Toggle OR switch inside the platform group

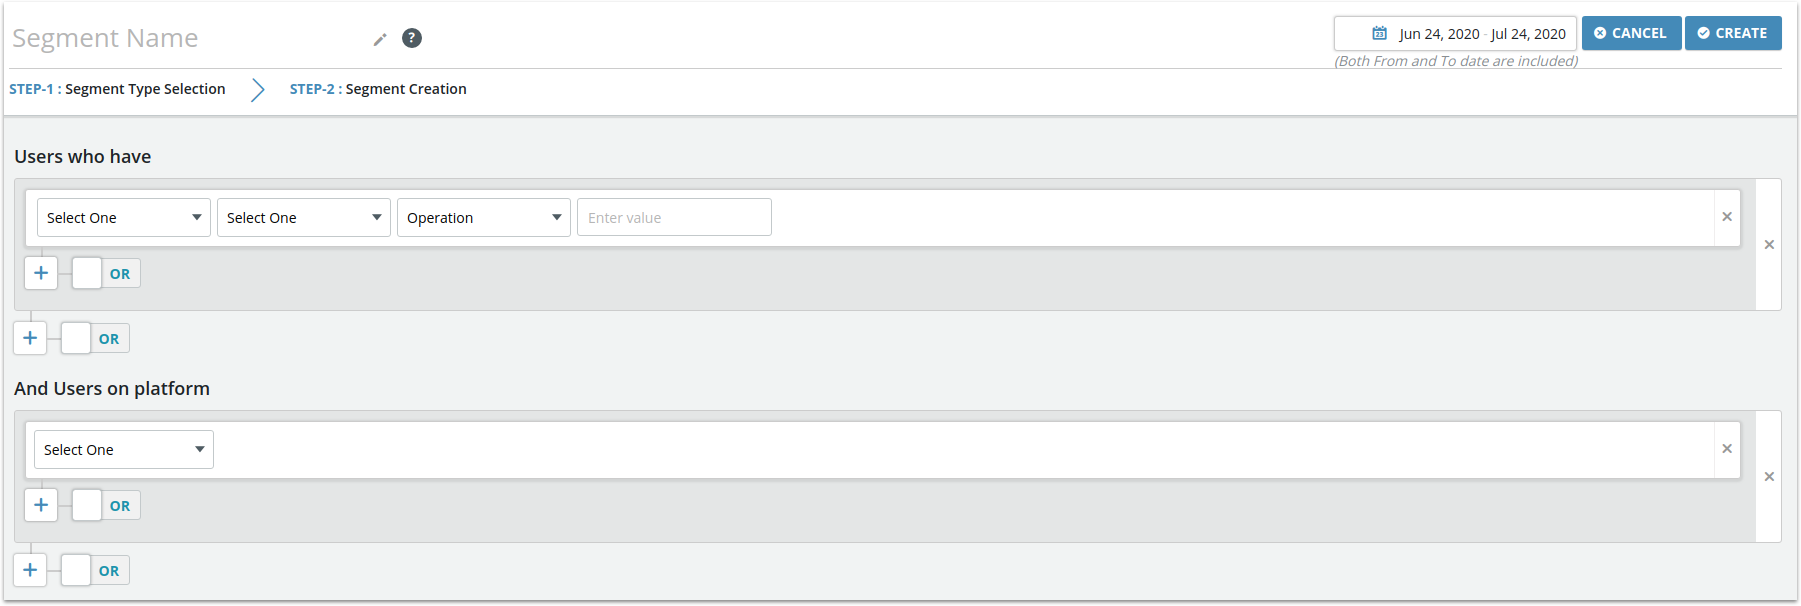pos(106,505)
